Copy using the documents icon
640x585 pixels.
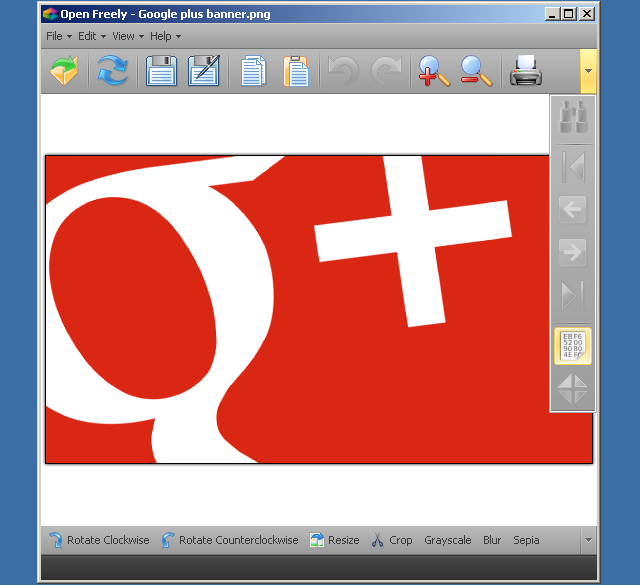[x=253, y=71]
